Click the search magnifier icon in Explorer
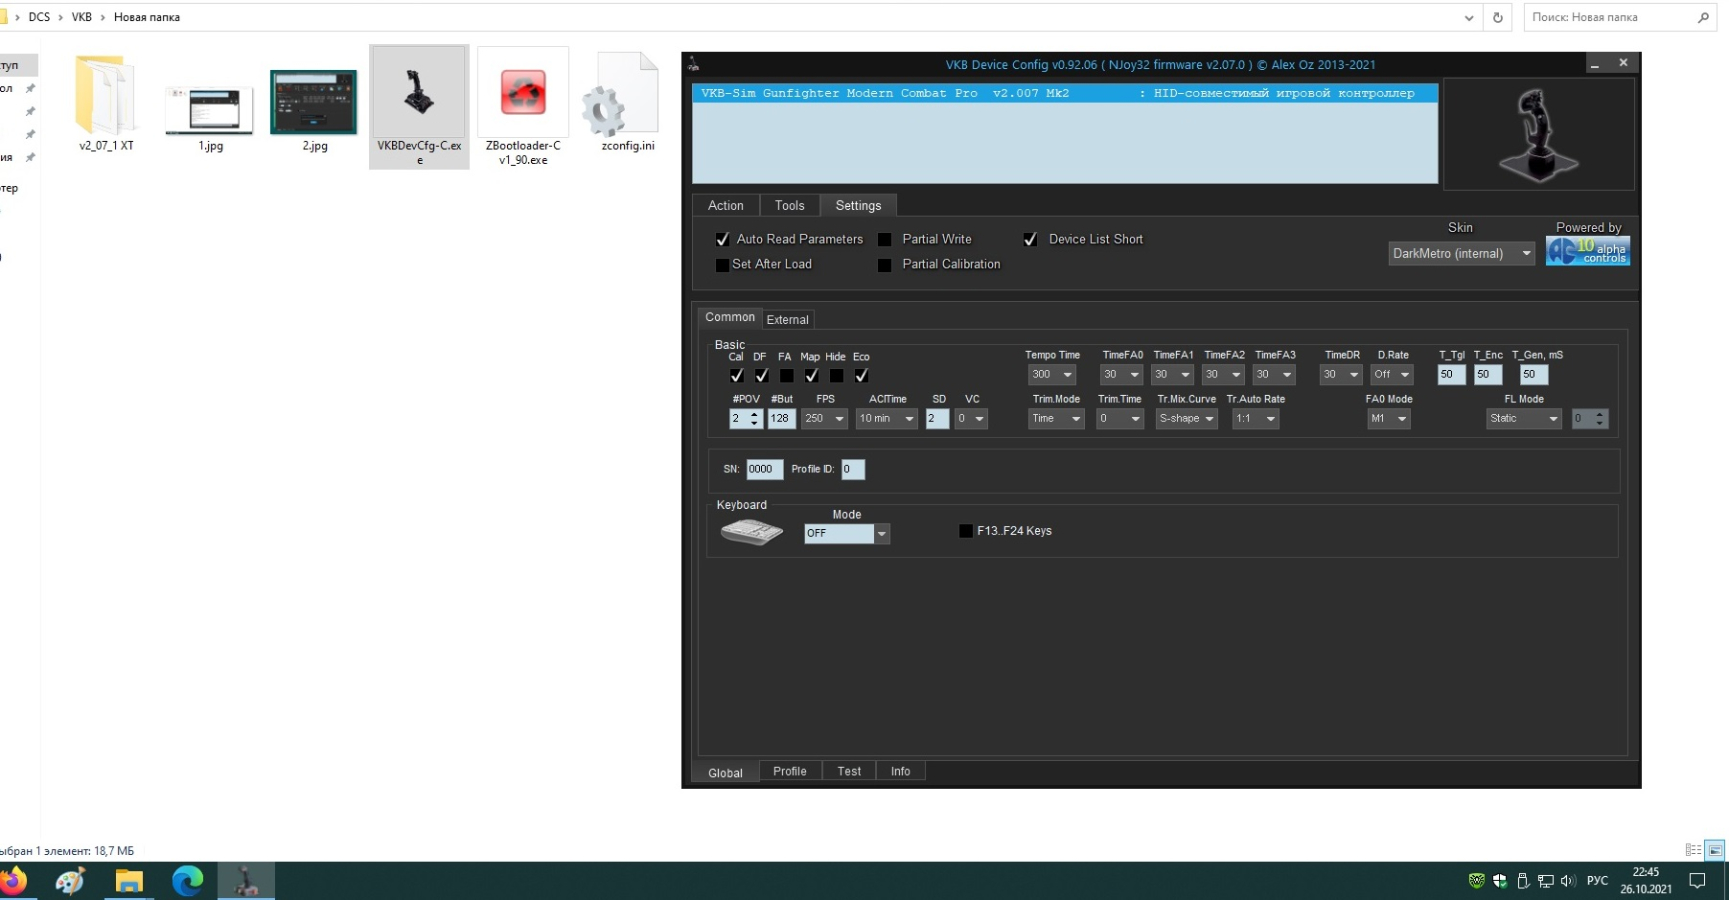 (1703, 17)
